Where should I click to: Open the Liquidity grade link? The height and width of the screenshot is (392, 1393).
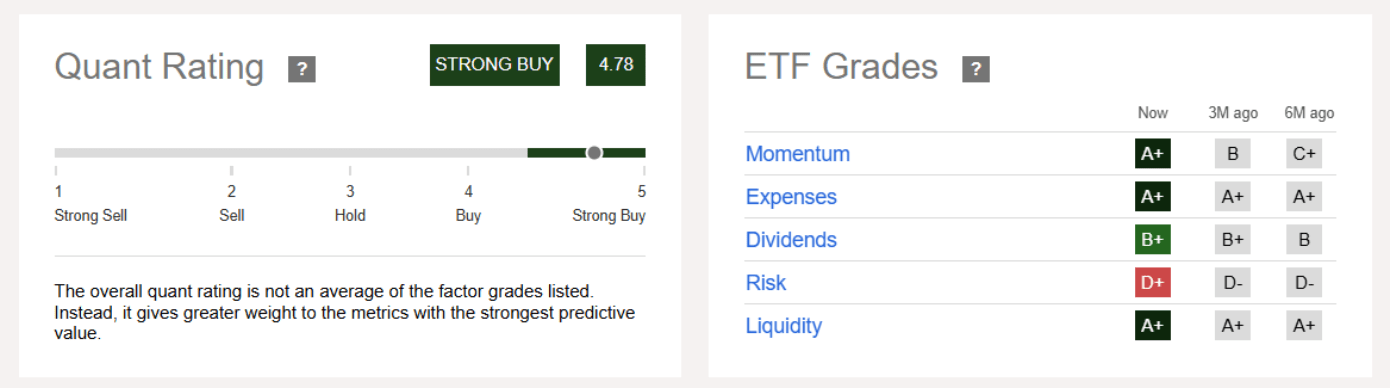pos(784,326)
